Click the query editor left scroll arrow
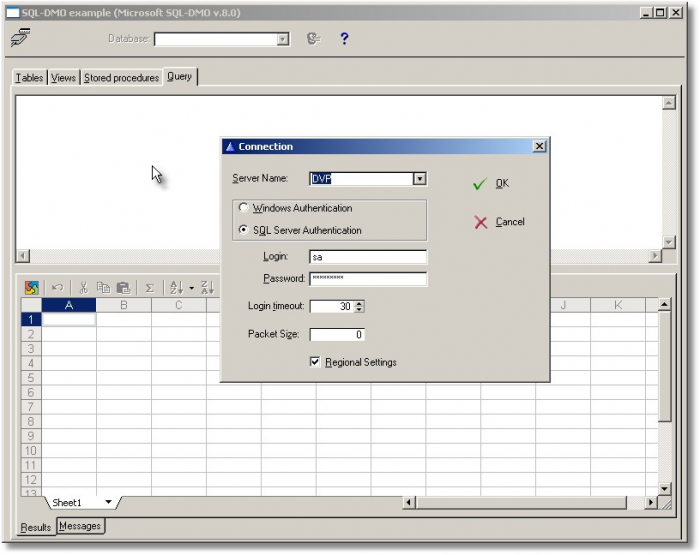 tap(23, 256)
